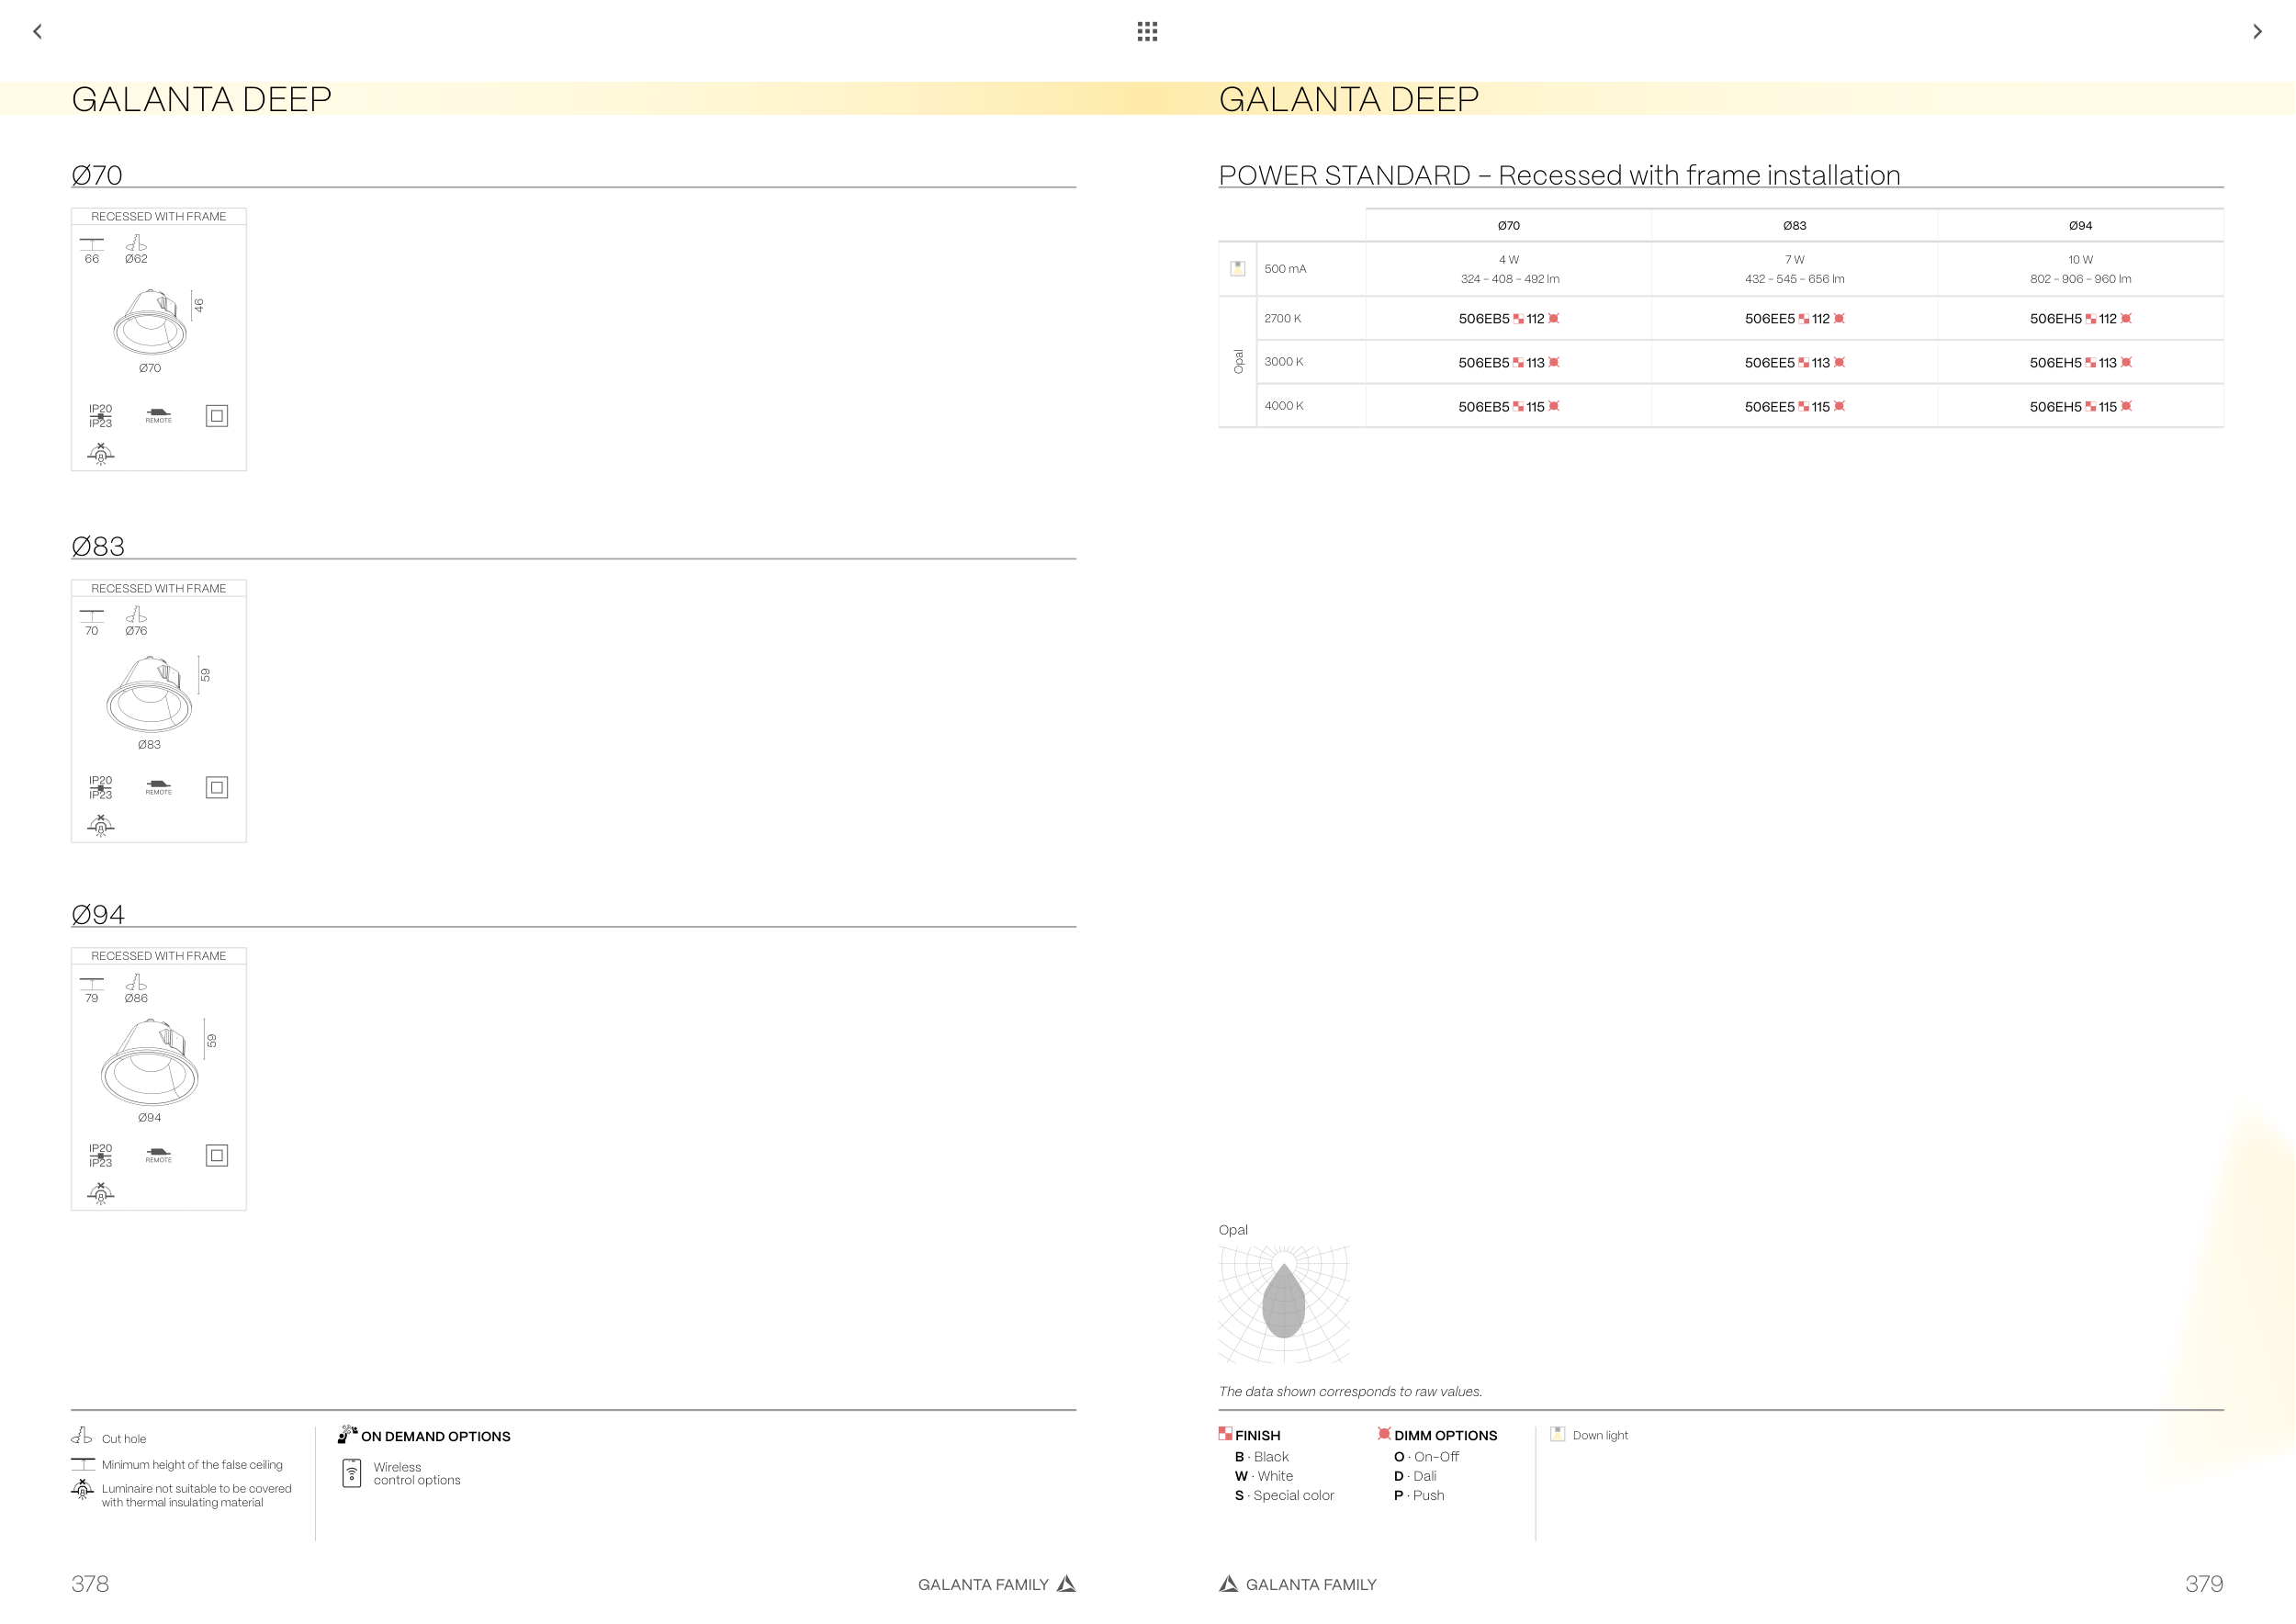This screenshot has height=1624, width=2296.
Task: Click the Opal light distribution diagram
Action: click(x=1284, y=1303)
